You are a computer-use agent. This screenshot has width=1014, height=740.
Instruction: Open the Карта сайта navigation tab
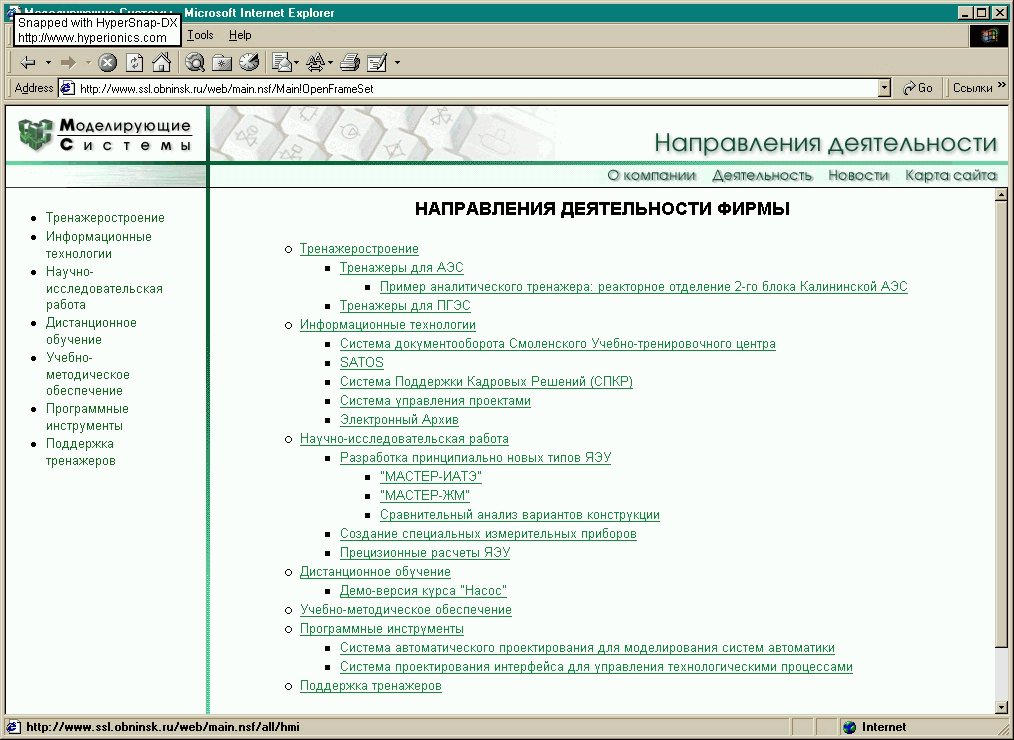point(951,175)
